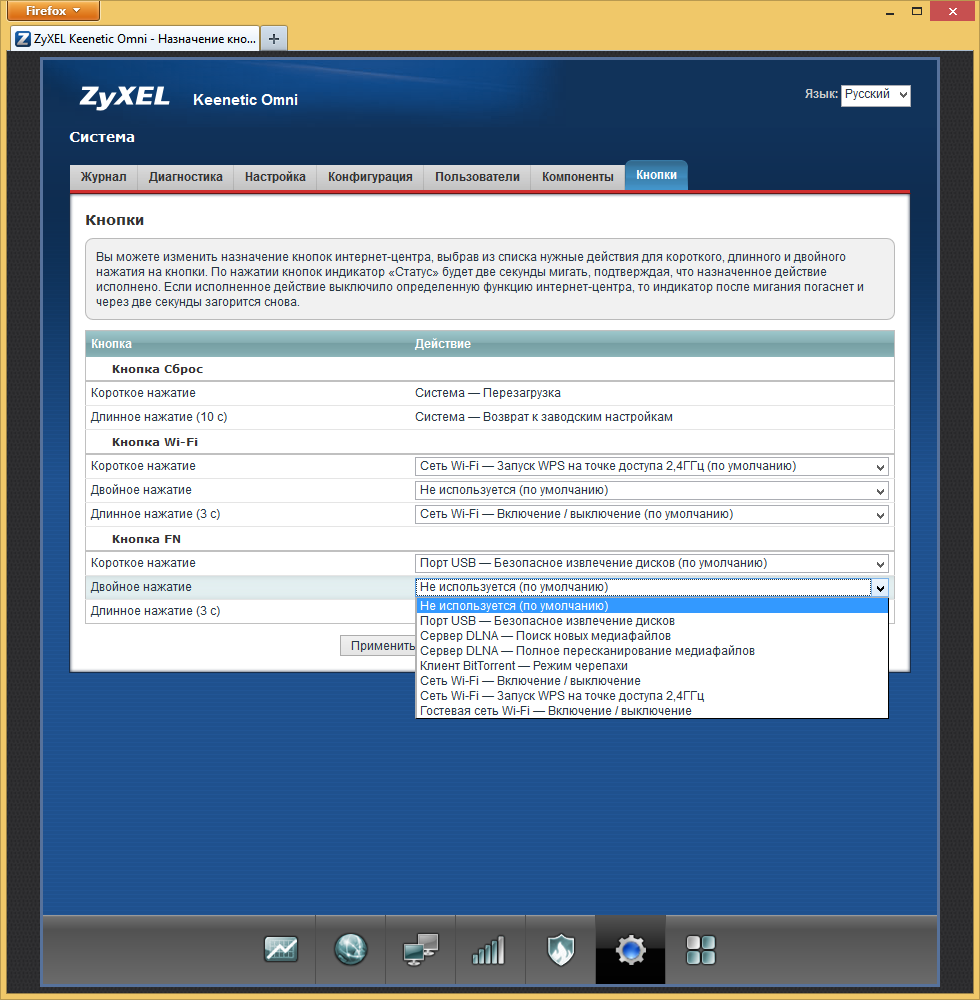Click the Кнопка Wi-Fi section header
Screen dimensions: 980x1000
click(155, 442)
